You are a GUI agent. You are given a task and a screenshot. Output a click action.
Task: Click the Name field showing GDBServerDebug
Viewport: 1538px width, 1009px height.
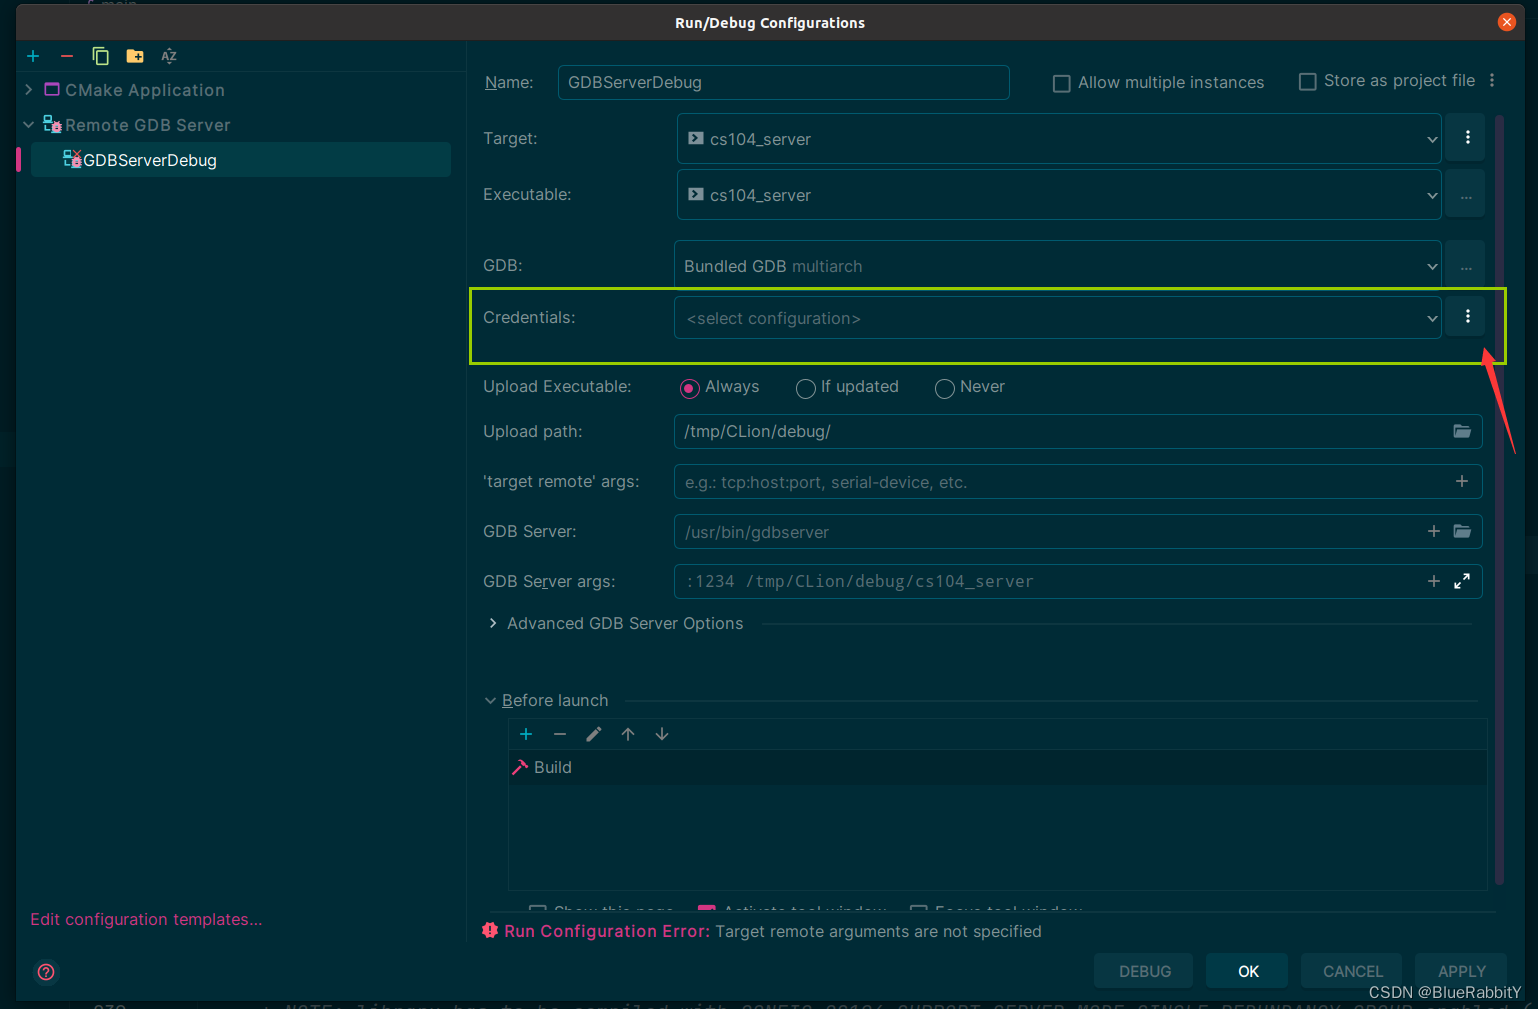(783, 82)
